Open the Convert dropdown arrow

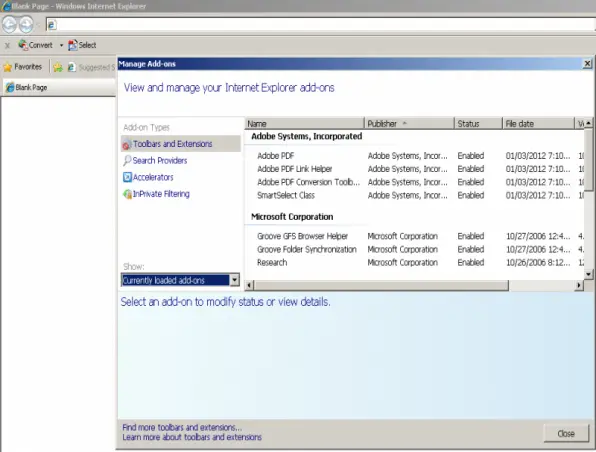(x=61, y=45)
